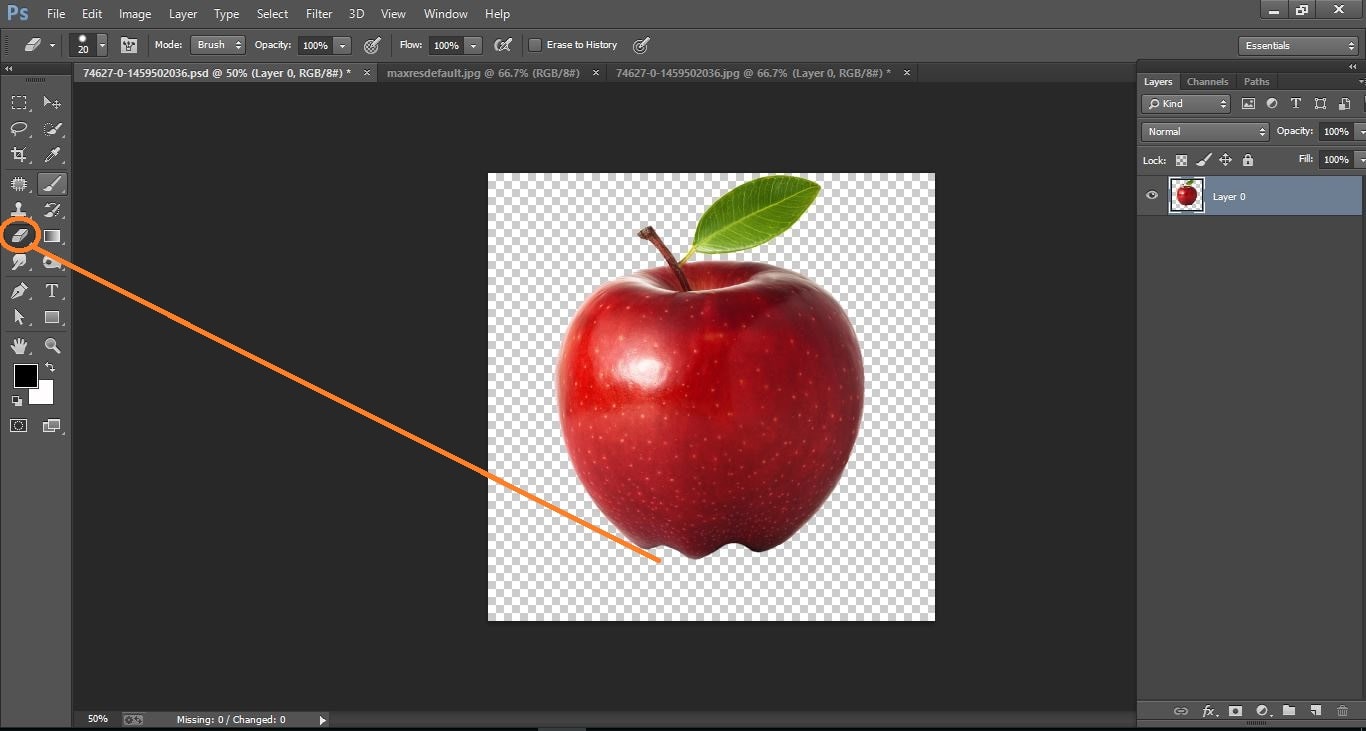Viewport: 1366px width, 731px height.
Task: Add a layer mask from the Layers panel
Action: [1235, 711]
